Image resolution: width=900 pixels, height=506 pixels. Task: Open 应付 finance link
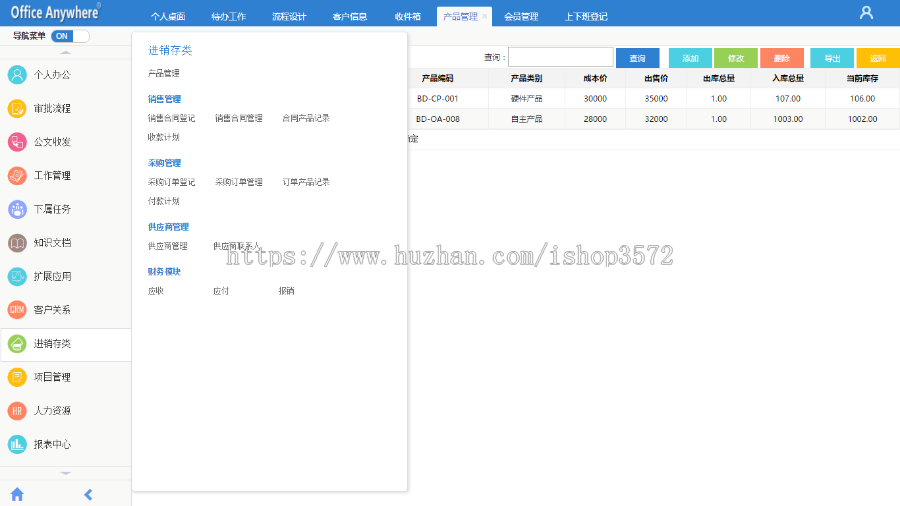[221, 291]
